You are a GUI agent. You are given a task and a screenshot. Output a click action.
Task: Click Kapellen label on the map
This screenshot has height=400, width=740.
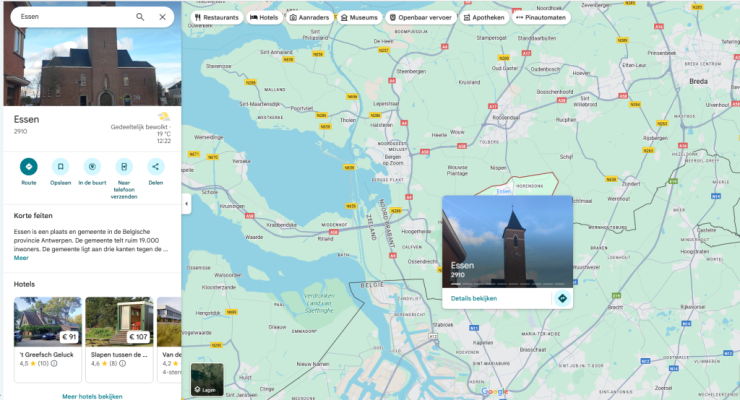(x=483, y=342)
